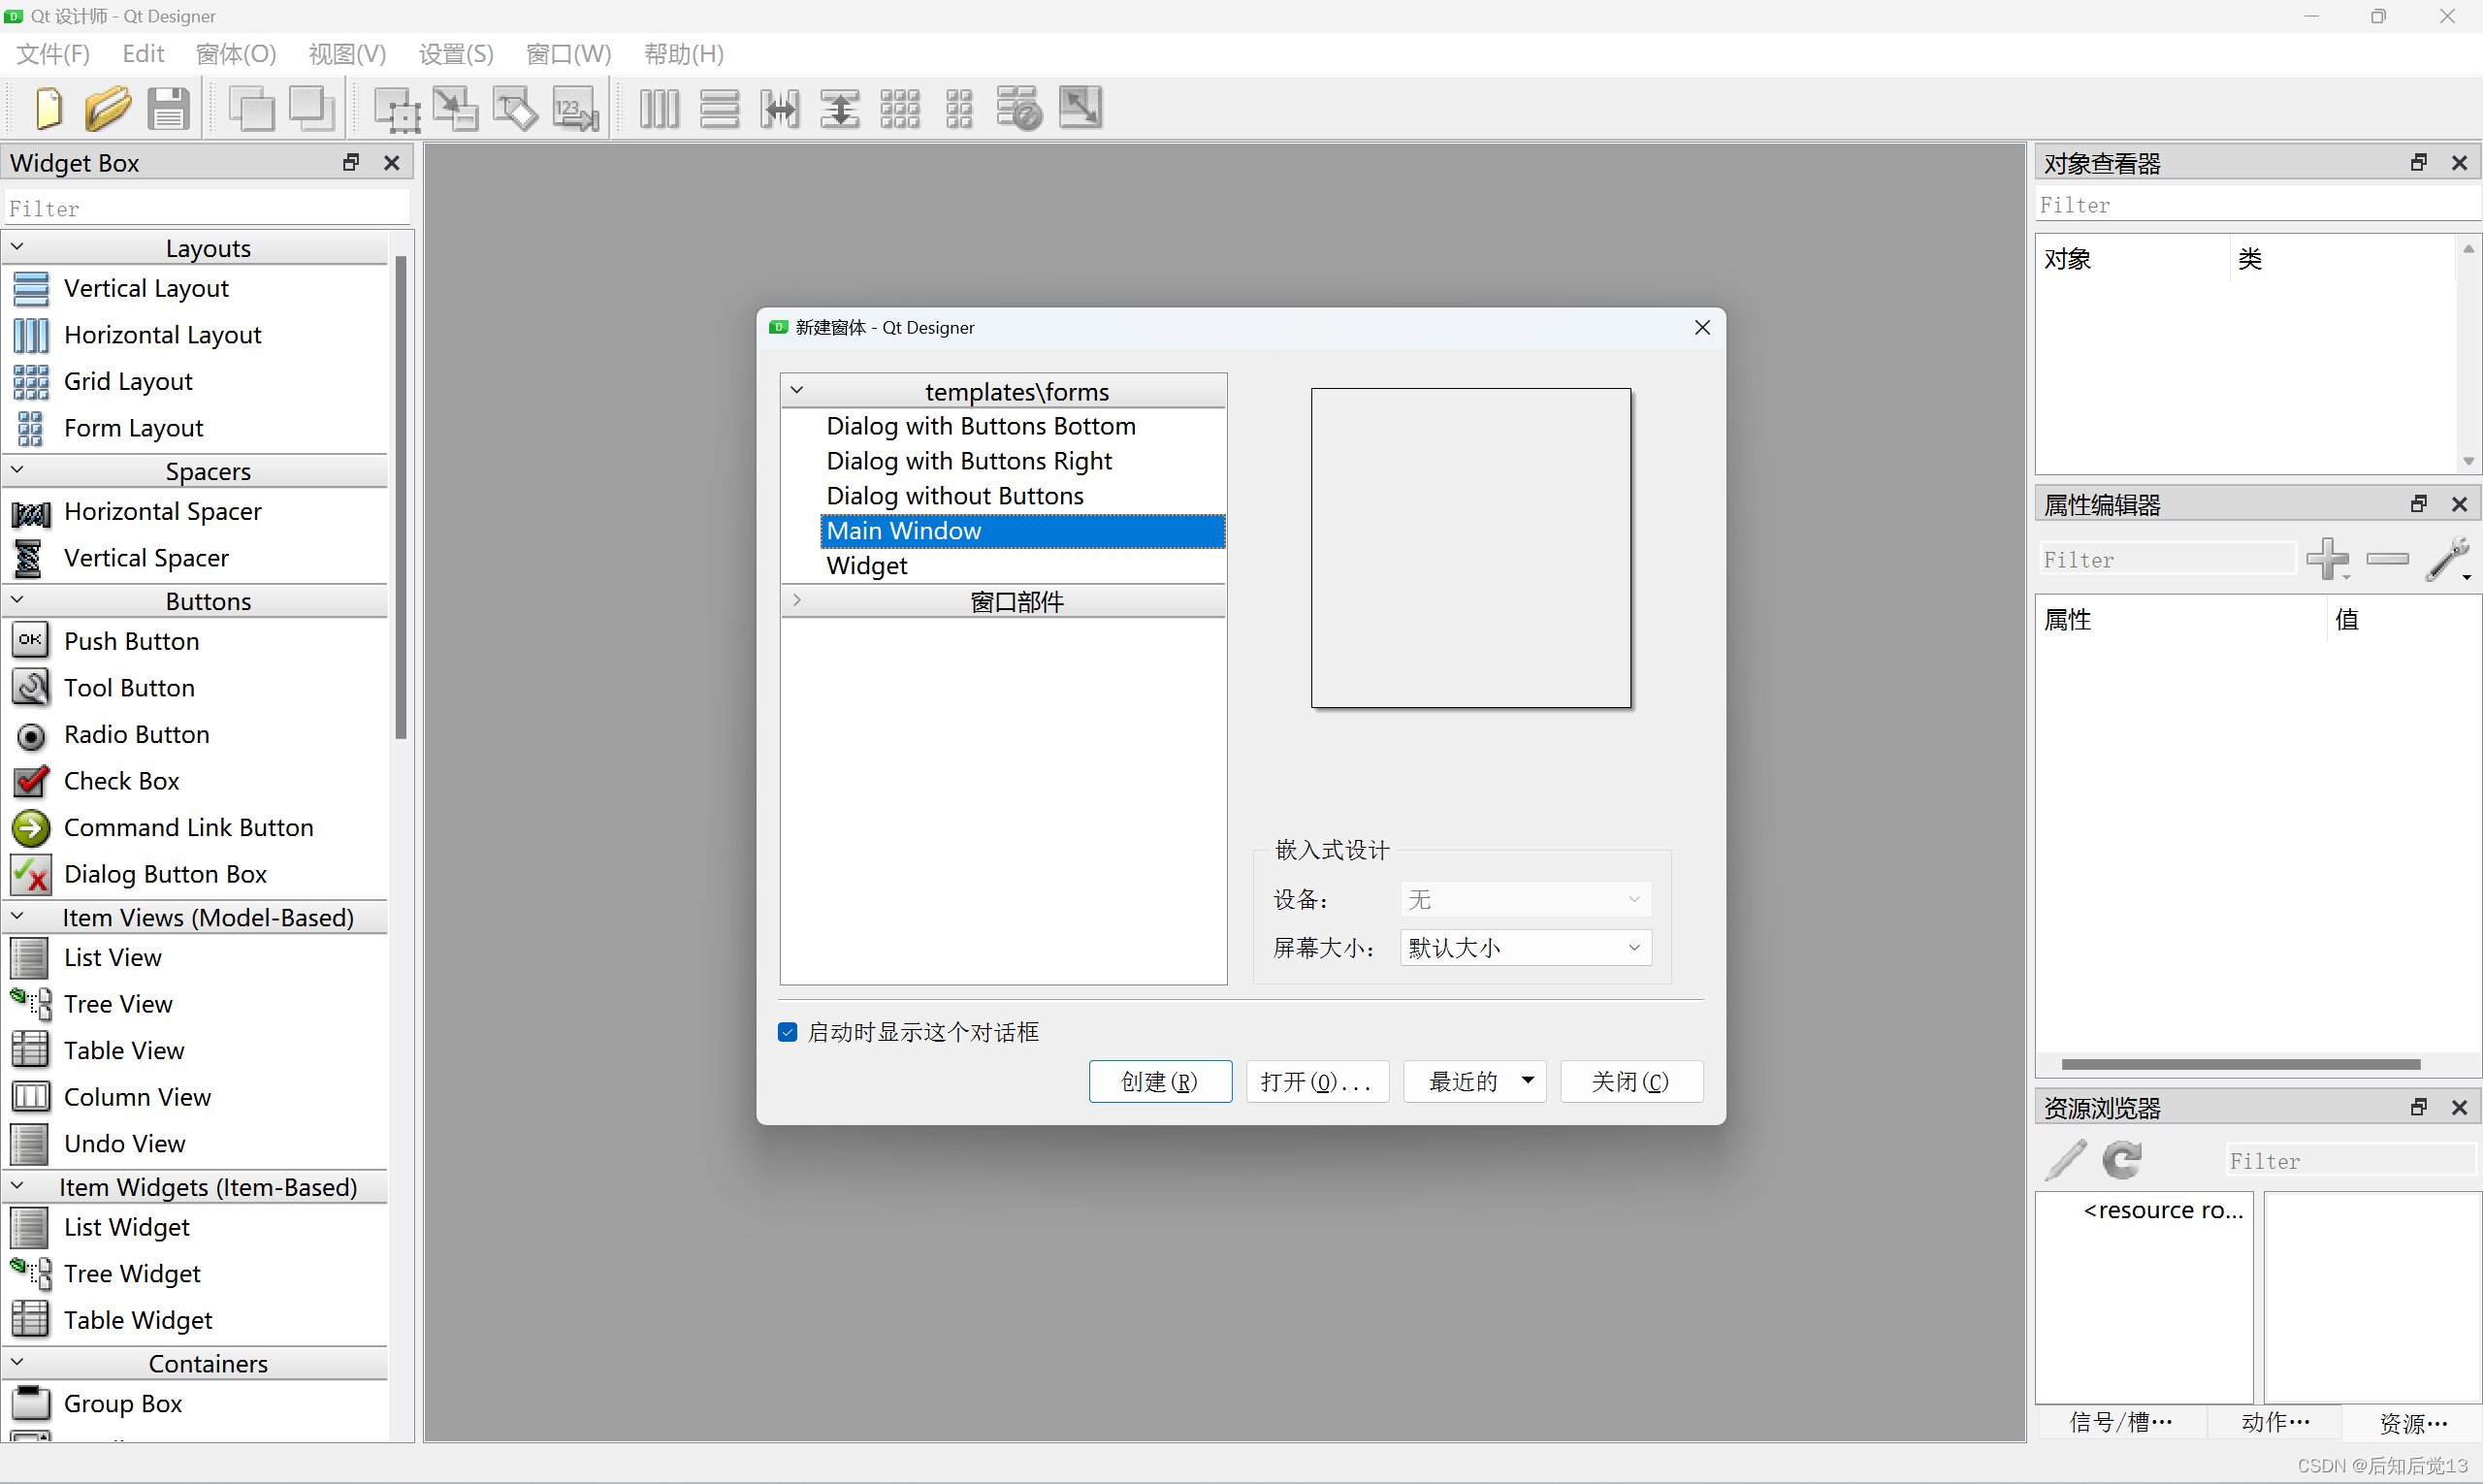Save the current form
This screenshot has height=1484, width=2483.
168,108
